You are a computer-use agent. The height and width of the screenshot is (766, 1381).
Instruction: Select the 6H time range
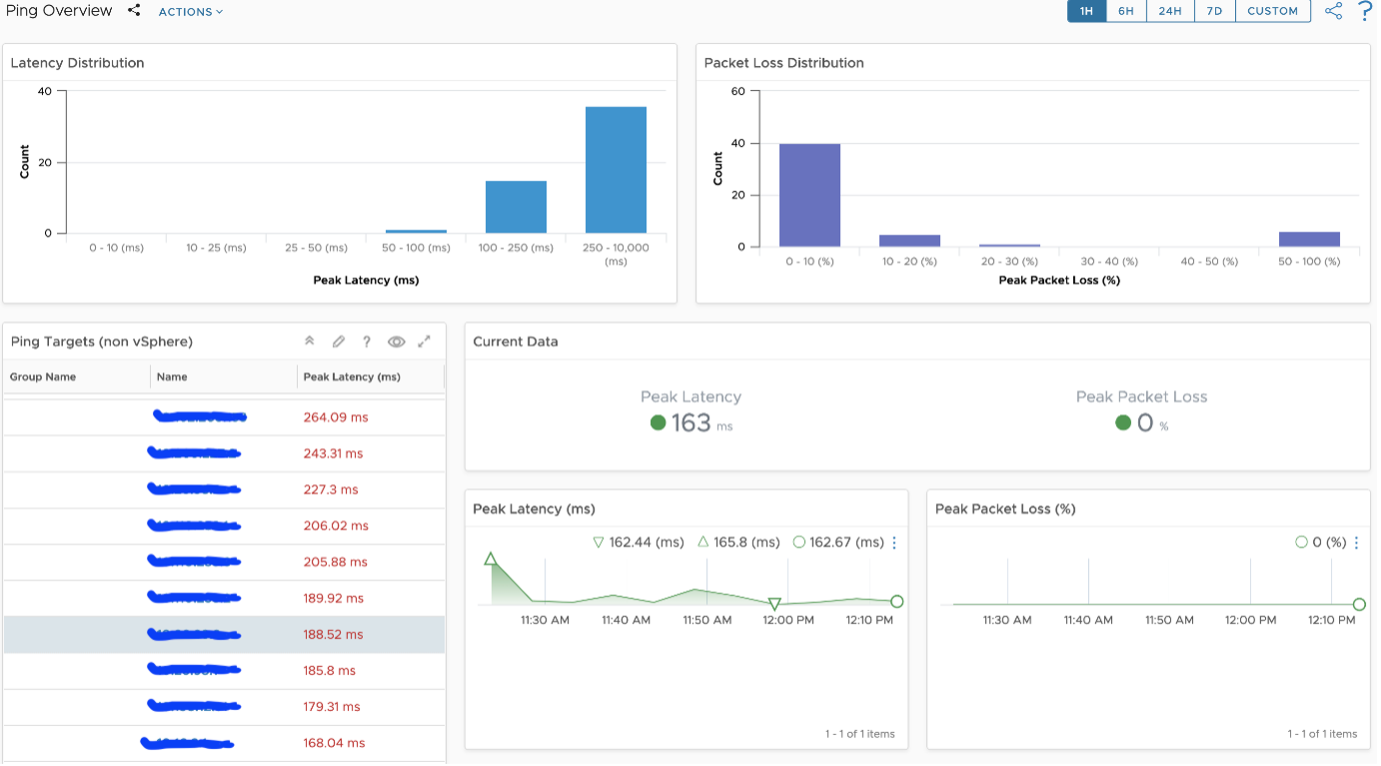(x=1126, y=11)
